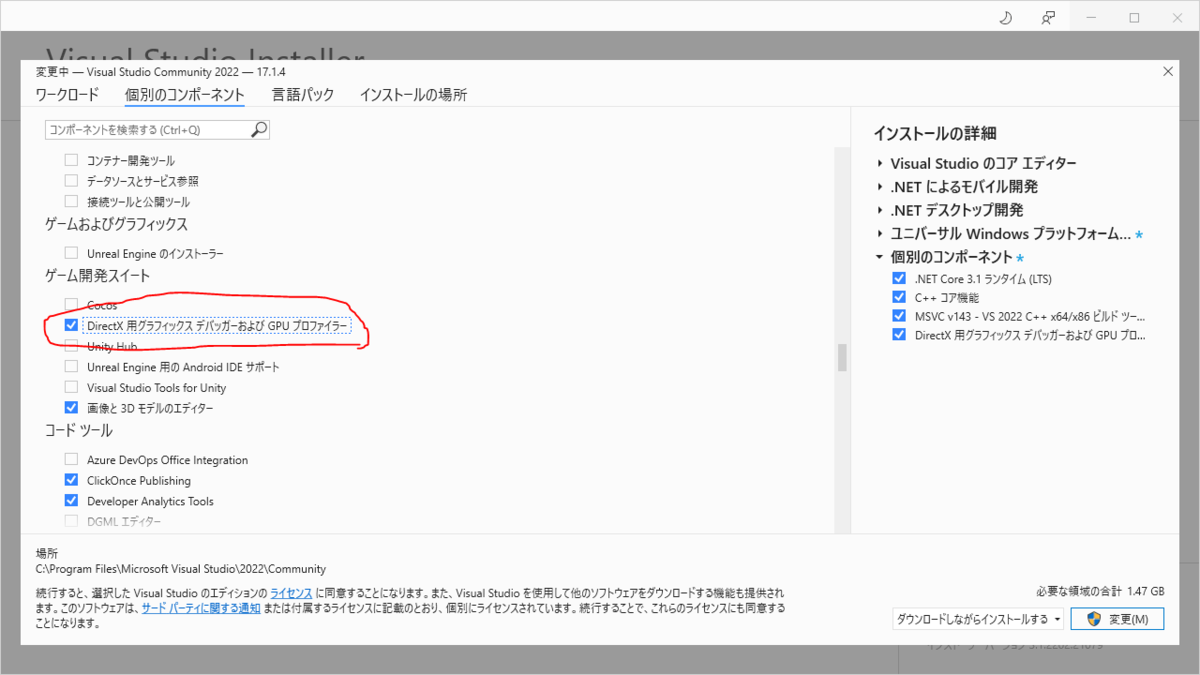Uncheck 画像と 3D モデルのエディター

click(x=71, y=407)
